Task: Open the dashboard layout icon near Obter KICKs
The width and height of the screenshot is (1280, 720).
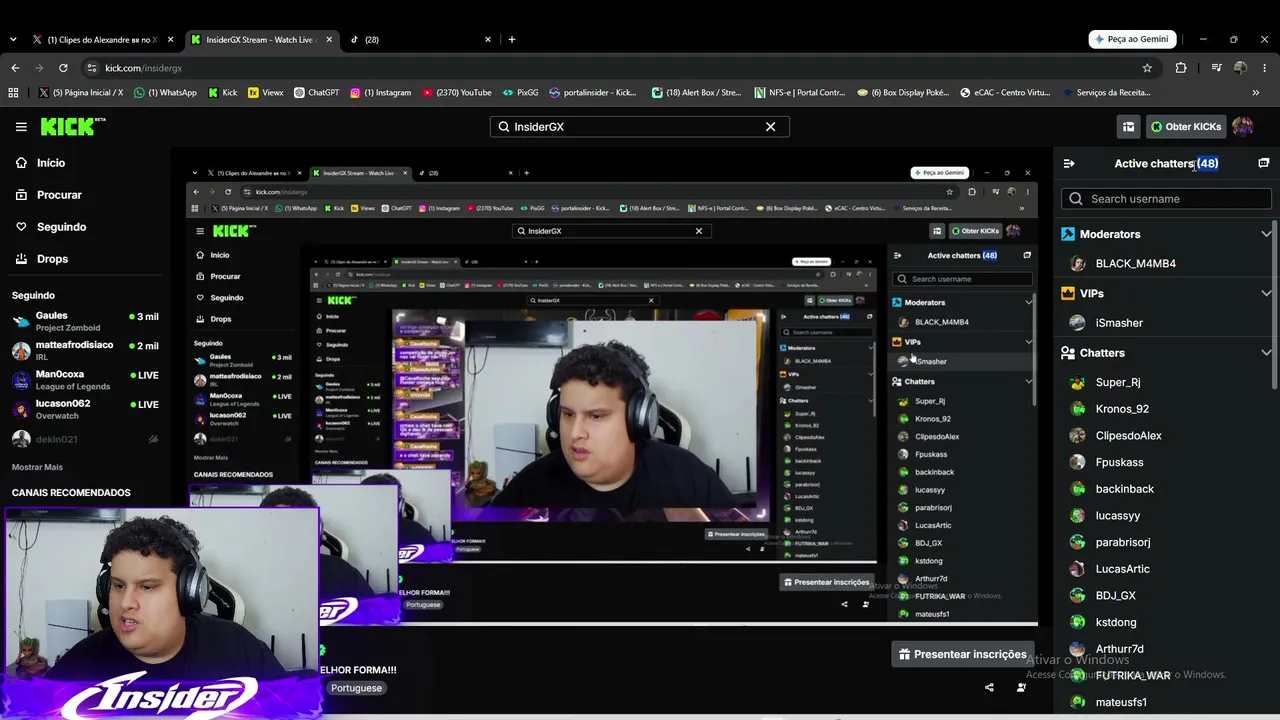Action: tap(1128, 127)
